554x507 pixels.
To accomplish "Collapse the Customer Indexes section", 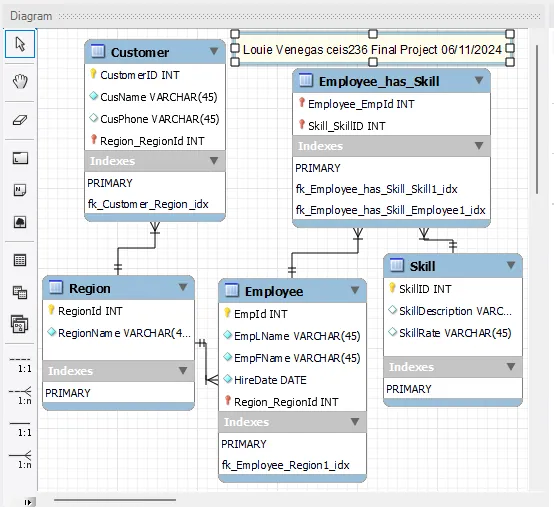I will [213, 161].
